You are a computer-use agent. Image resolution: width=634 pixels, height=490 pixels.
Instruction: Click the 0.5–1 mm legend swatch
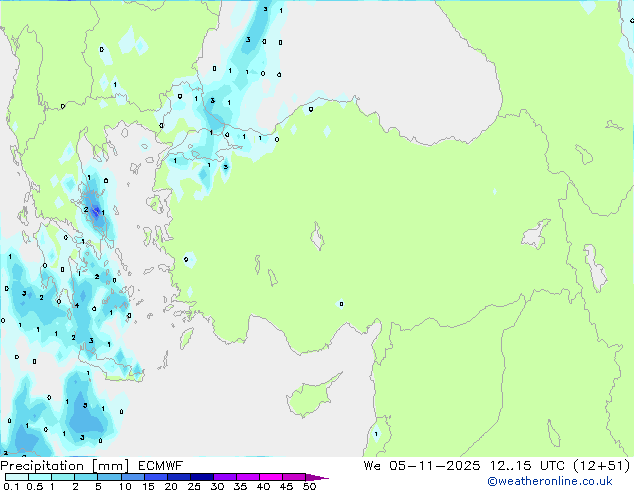click(40, 477)
